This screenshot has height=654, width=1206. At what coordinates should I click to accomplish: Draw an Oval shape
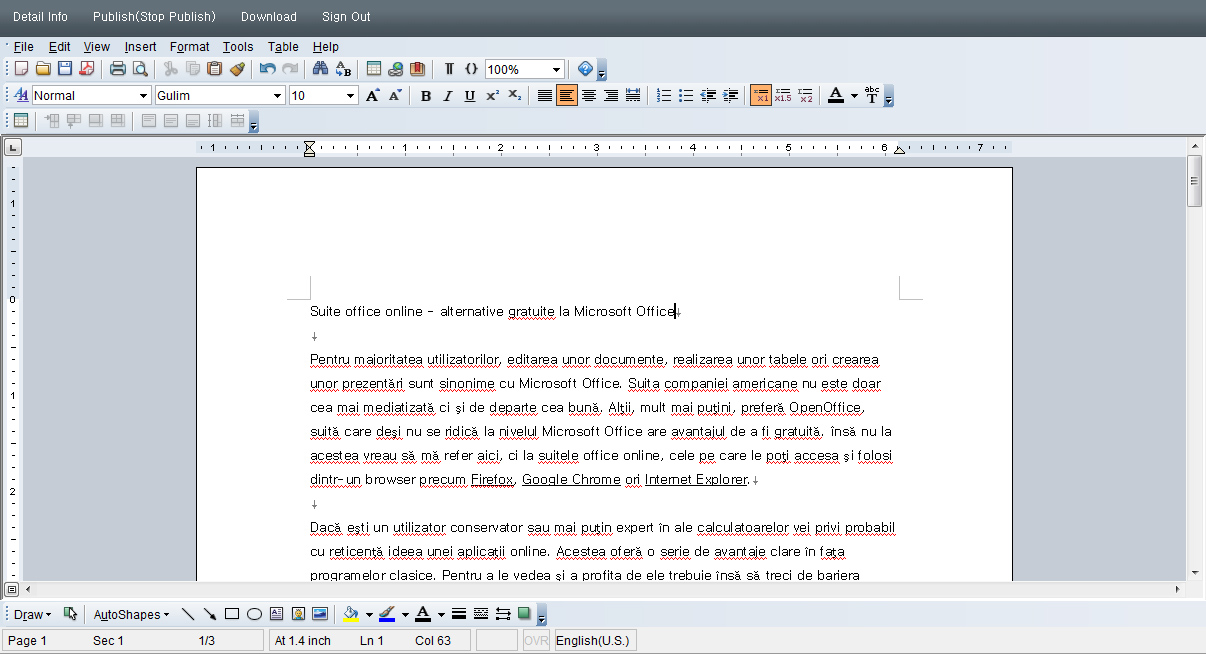[x=254, y=614]
